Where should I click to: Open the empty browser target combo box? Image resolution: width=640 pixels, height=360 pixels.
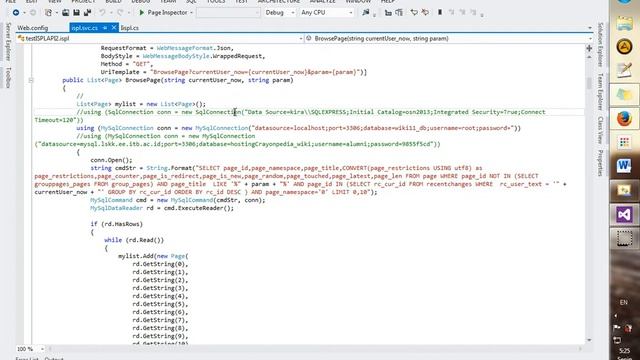228,13
